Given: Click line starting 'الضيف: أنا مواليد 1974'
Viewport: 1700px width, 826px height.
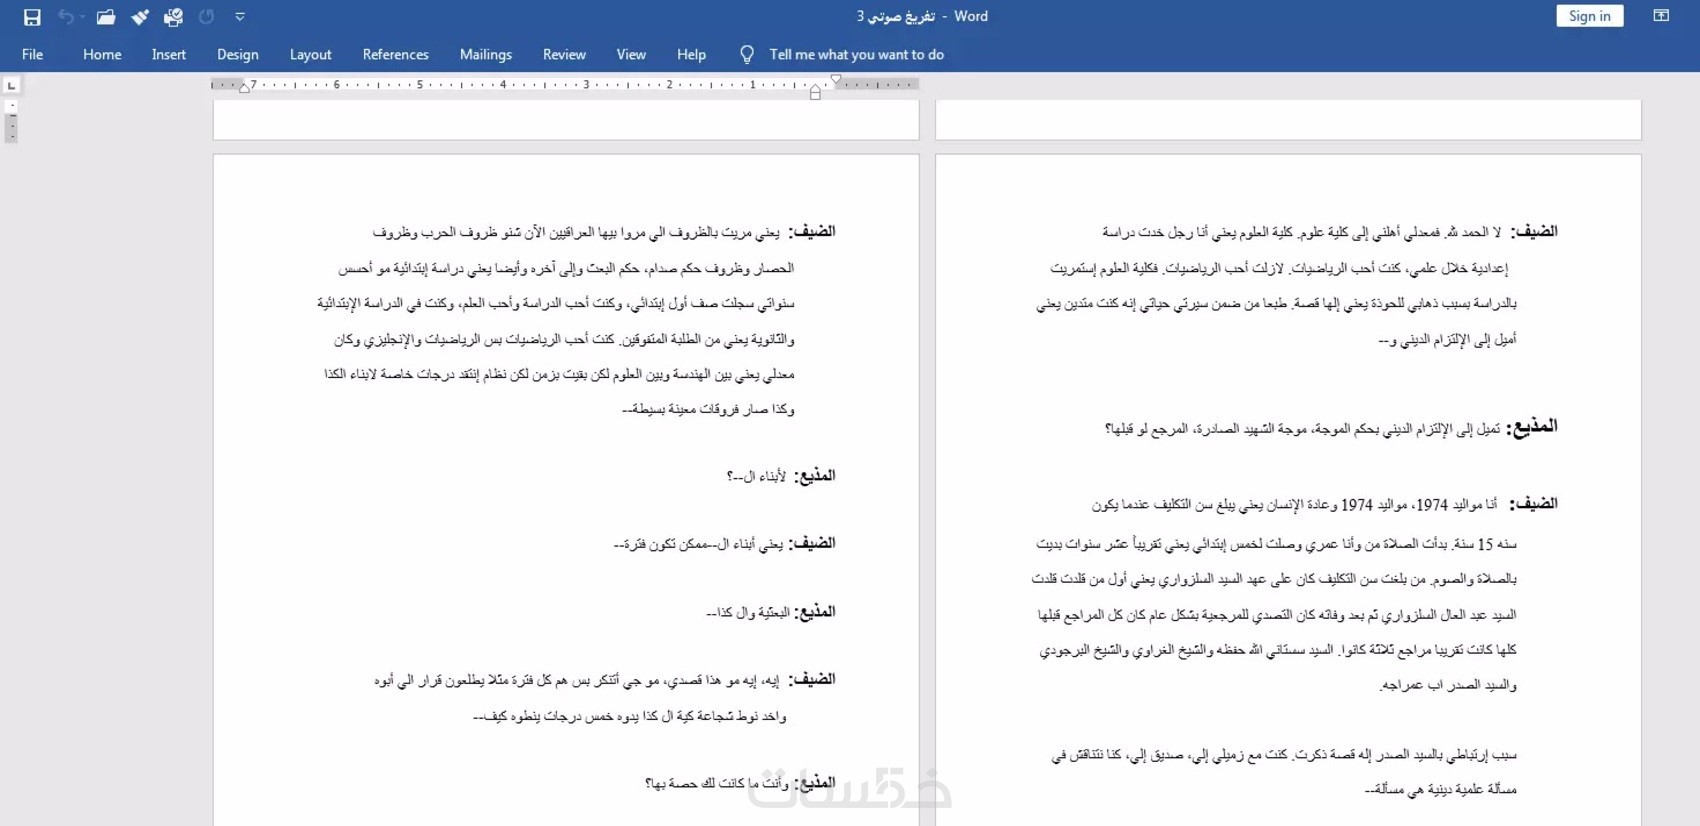Looking at the screenshot, I should (1325, 505).
